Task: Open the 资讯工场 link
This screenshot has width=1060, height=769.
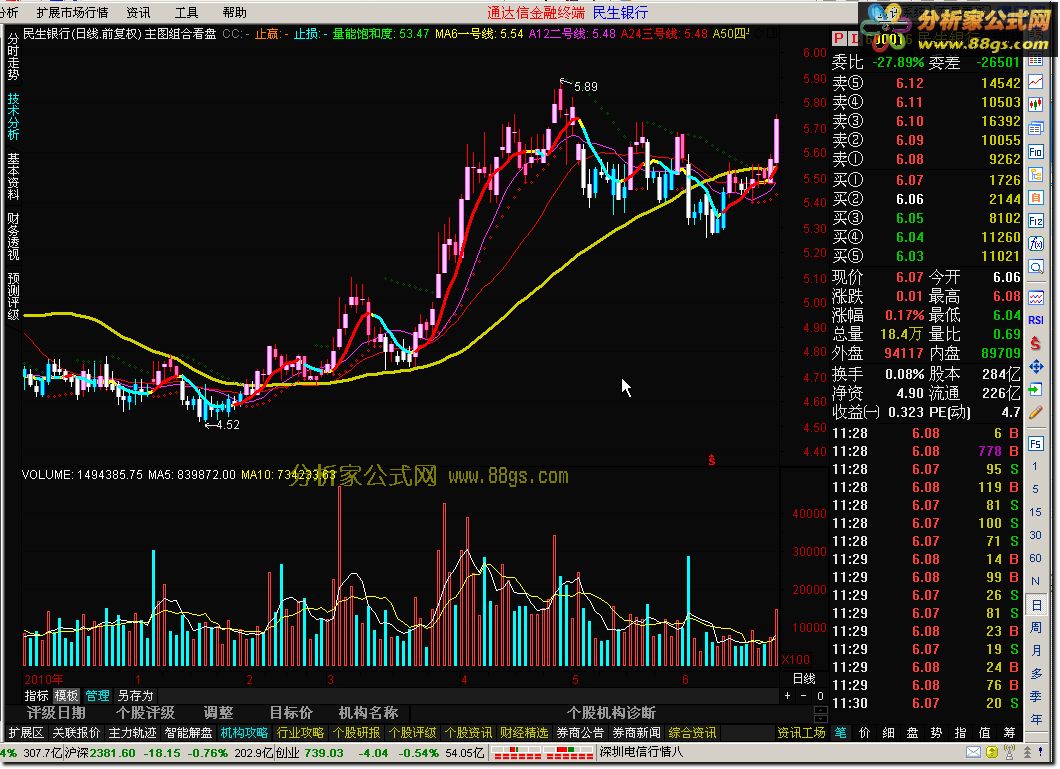Action: 801,733
